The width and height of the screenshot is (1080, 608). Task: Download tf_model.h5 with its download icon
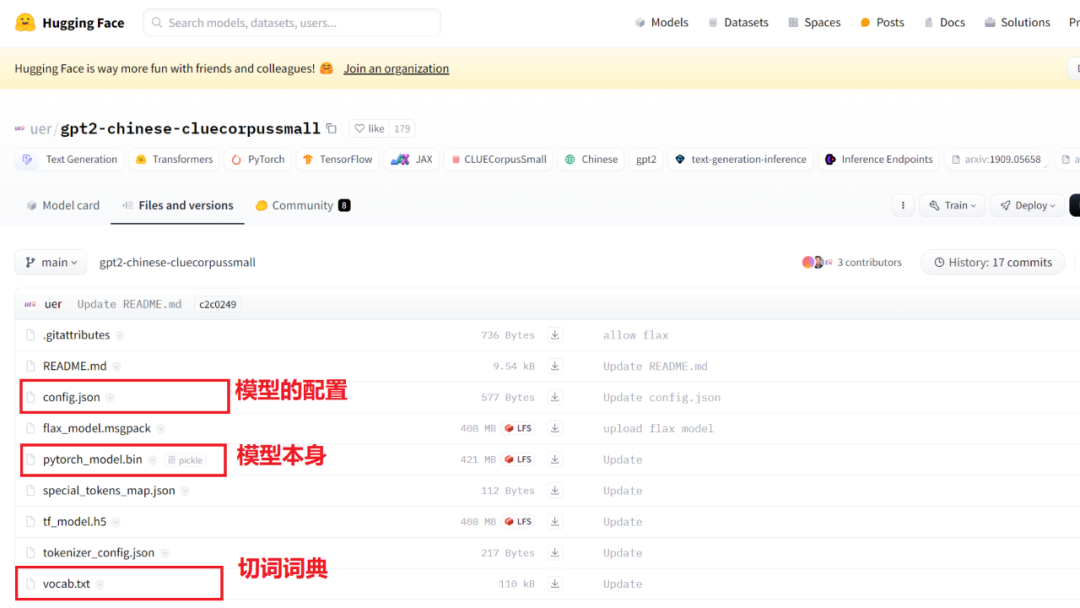click(x=554, y=521)
